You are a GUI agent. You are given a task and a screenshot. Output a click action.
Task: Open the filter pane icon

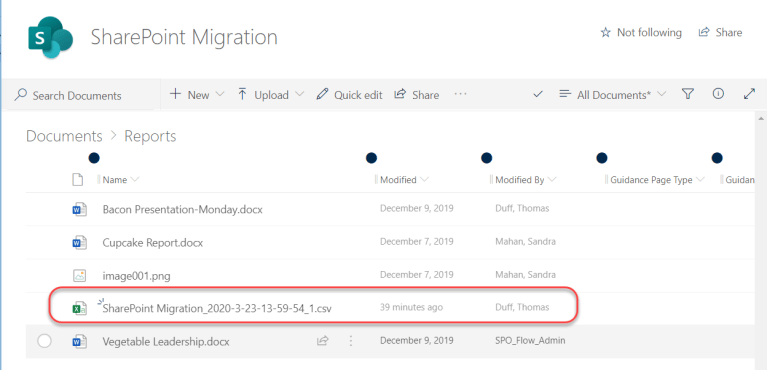(688, 94)
